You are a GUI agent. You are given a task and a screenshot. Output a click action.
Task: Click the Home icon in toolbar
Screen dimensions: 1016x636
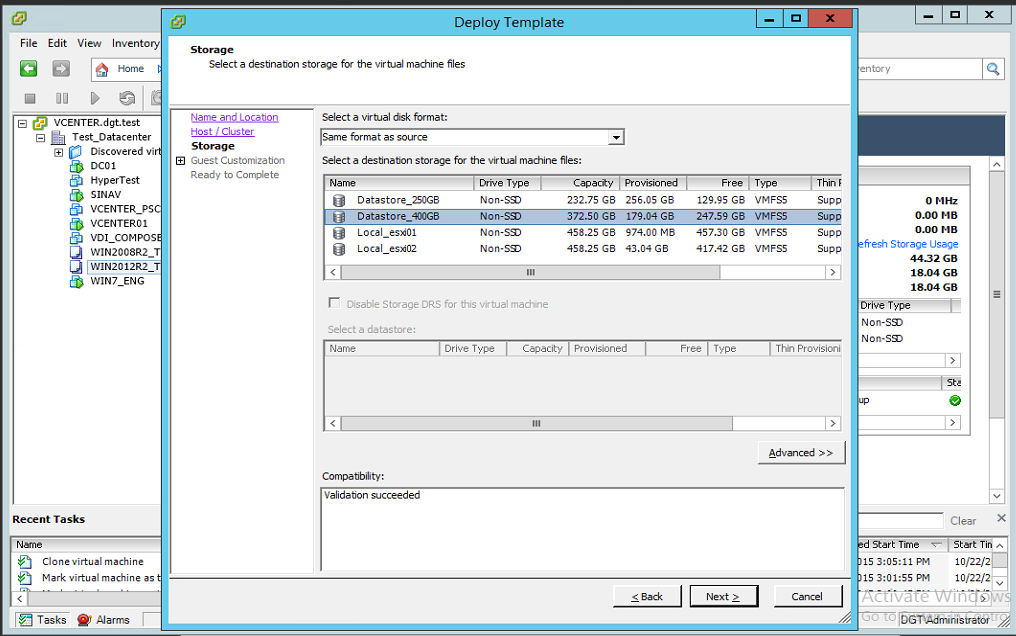tap(102, 69)
